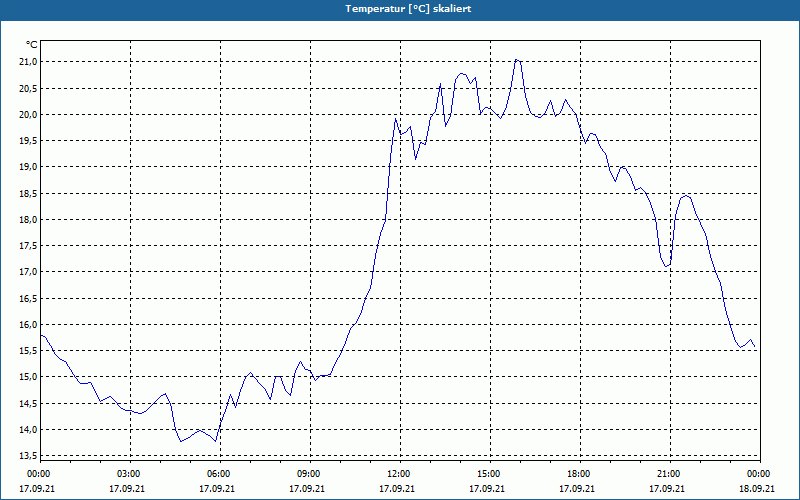Click the chart title 'Temperatur [°C] skaliert'
Screen dimensions: 800x500
408,9
